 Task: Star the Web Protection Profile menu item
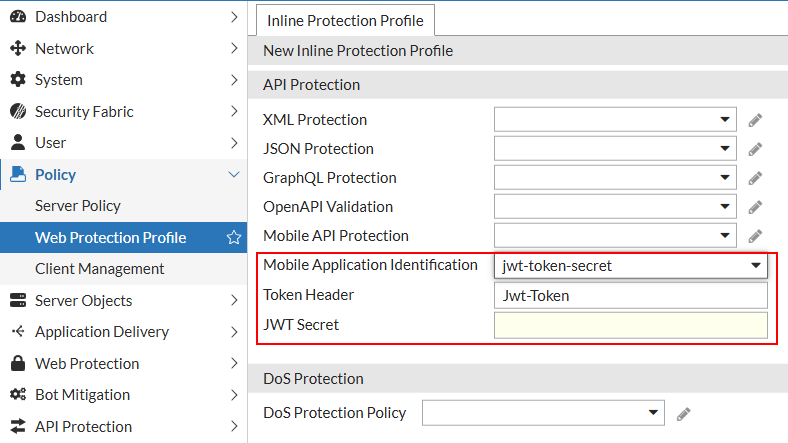pos(234,238)
